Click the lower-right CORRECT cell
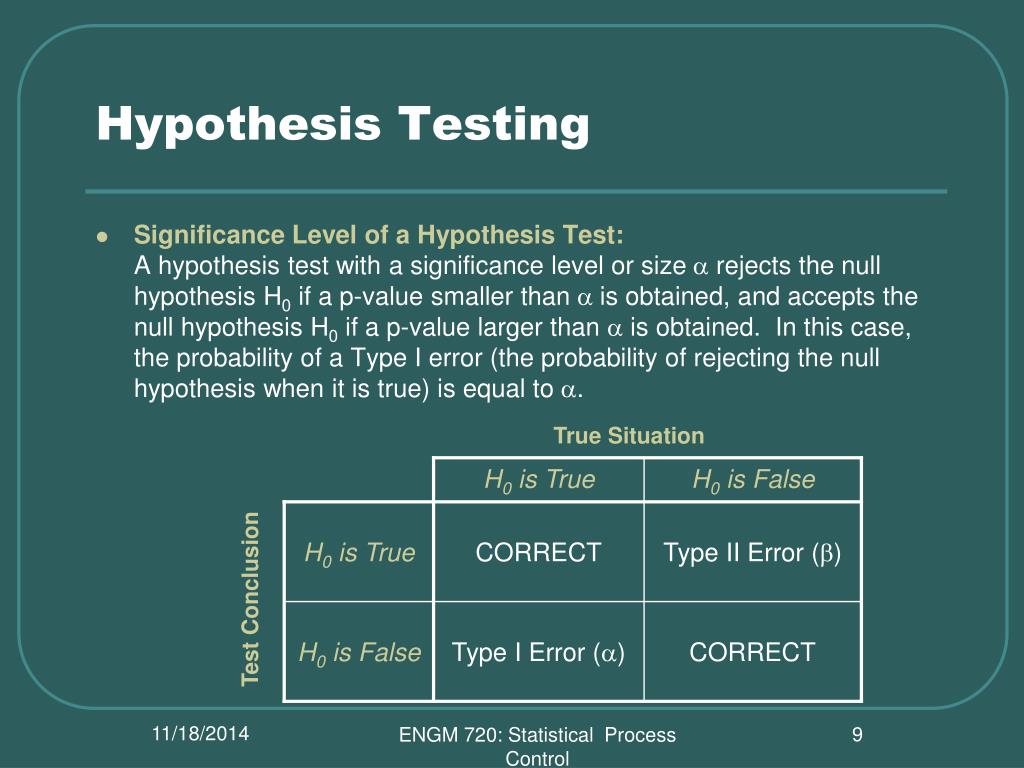 [x=752, y=652]
